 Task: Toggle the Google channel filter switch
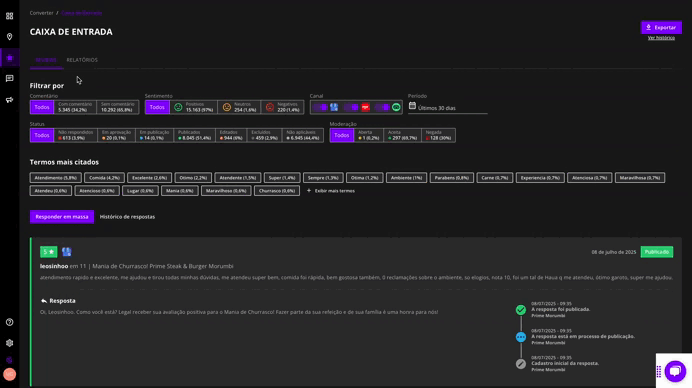(320, 107)
